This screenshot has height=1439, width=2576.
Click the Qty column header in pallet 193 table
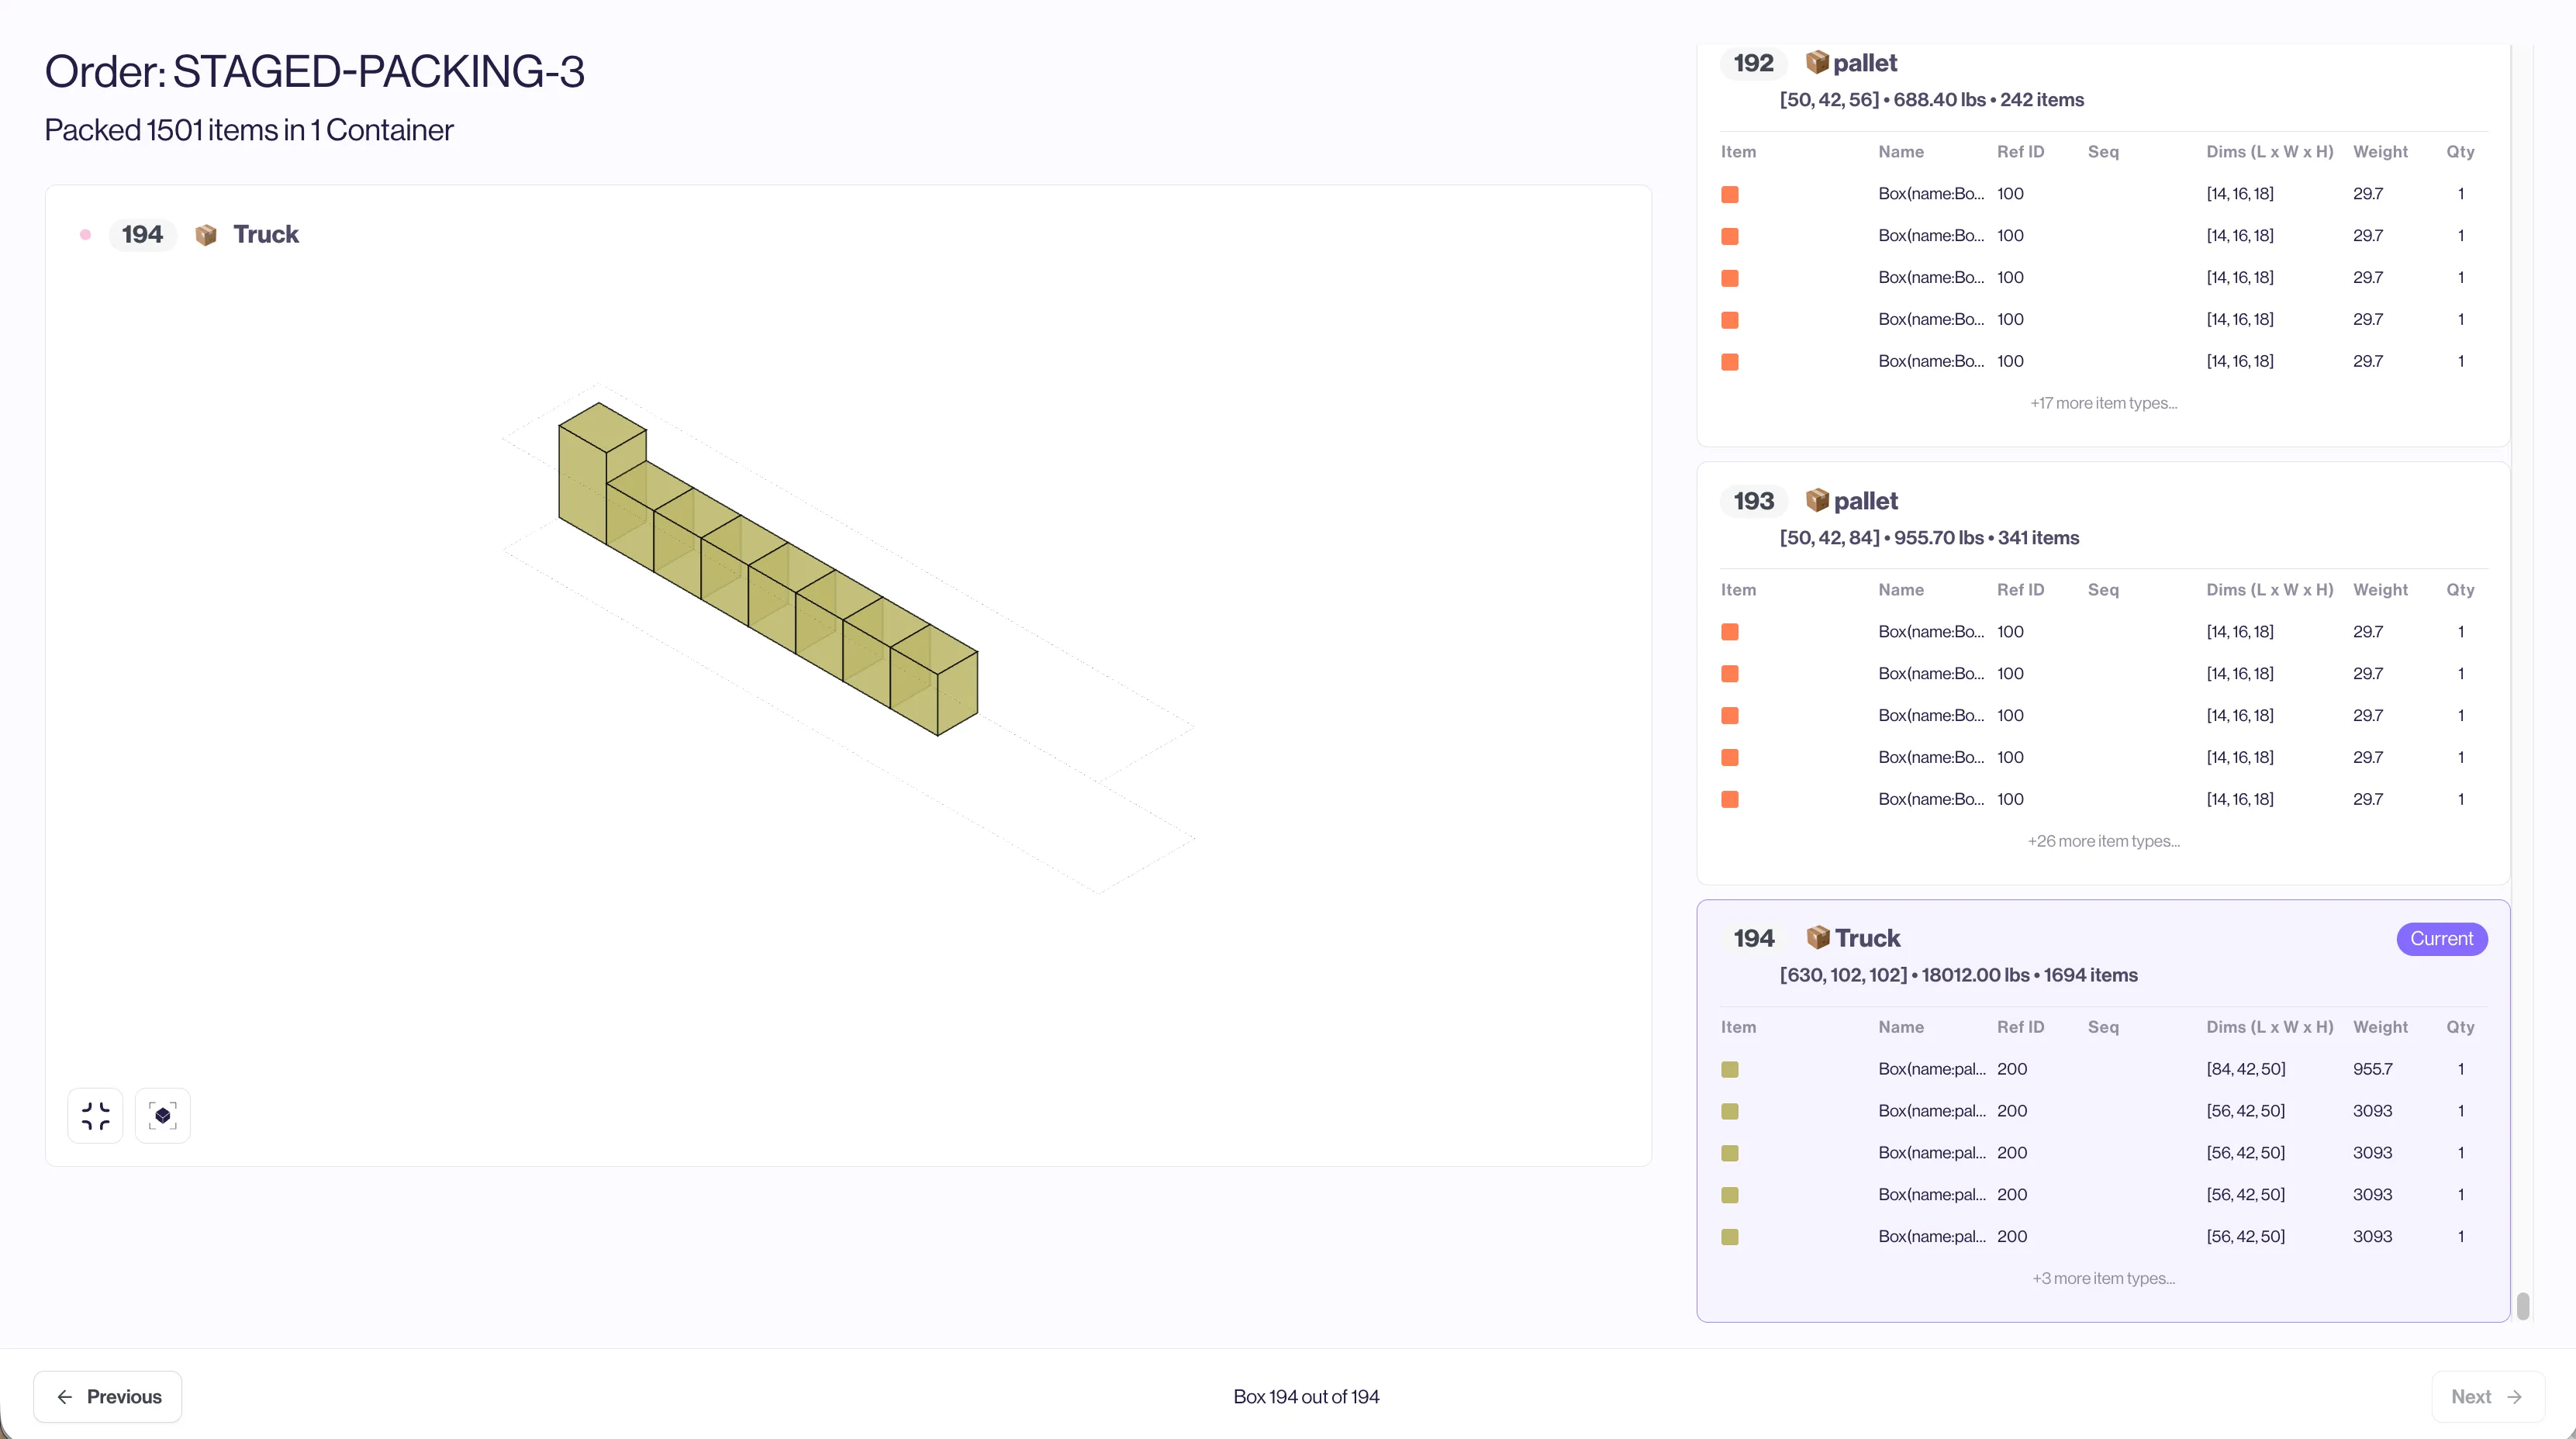[x=2460, y=590]
